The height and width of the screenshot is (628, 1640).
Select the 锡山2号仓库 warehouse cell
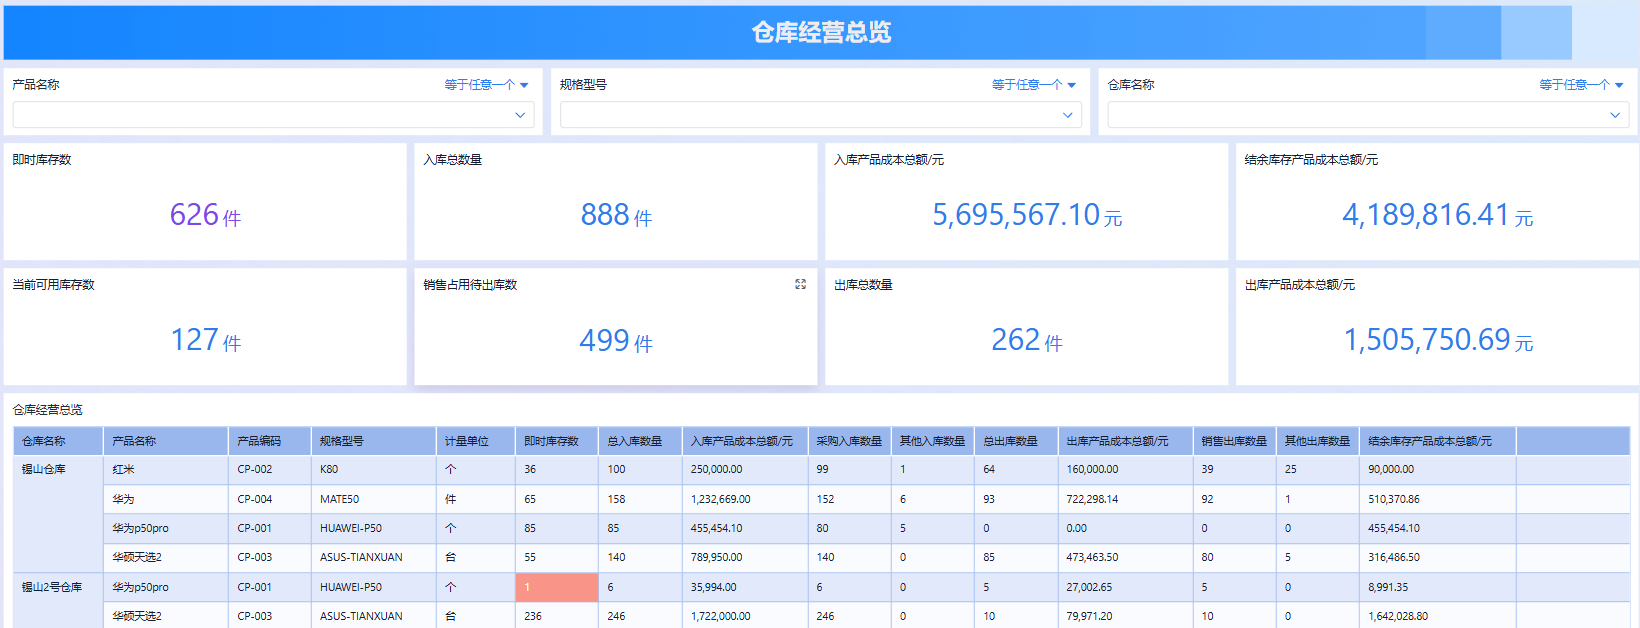(58, 600)
